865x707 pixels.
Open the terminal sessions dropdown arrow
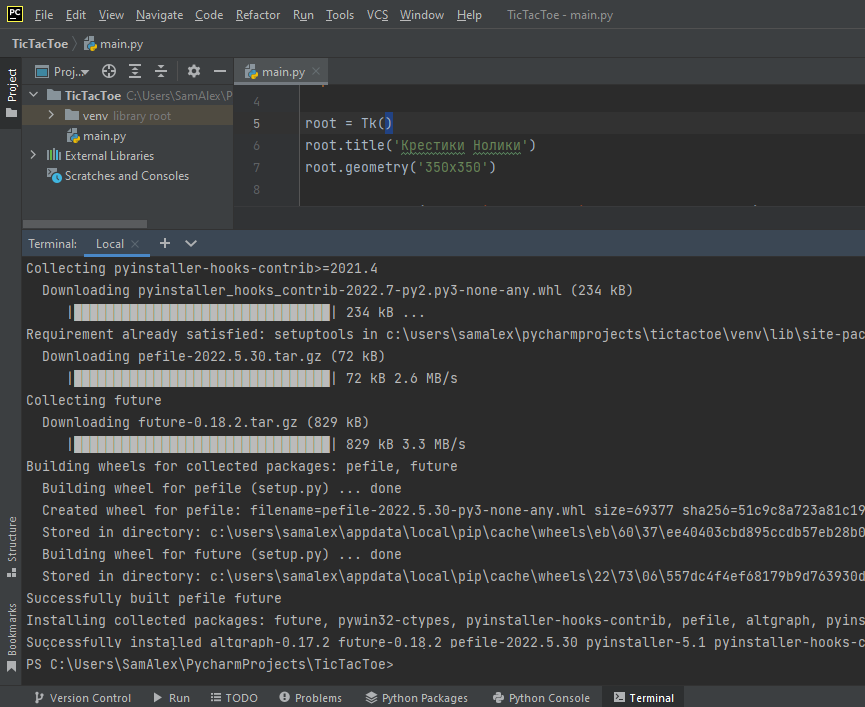pyautogui.click(x=191, y=243)
